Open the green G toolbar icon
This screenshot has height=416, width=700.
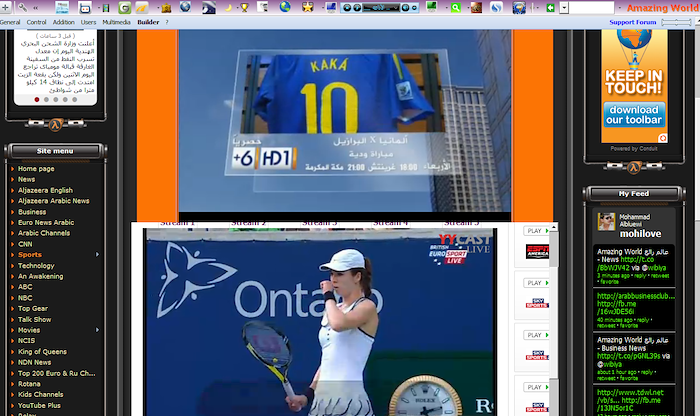coord(125,8)
